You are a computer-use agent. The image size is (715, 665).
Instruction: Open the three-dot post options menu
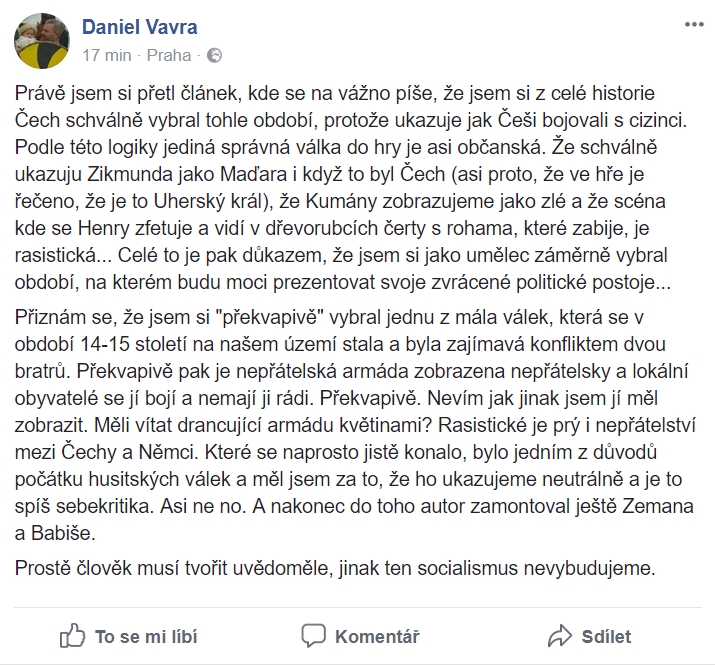click(694, 25)
